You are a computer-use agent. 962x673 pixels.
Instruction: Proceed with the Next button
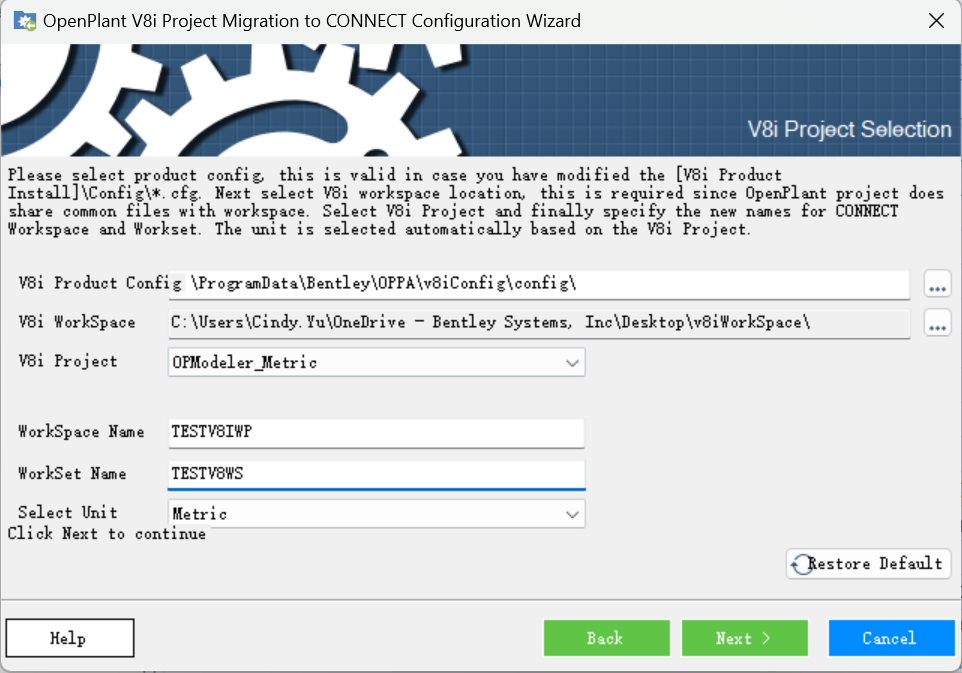coord(744,638)
